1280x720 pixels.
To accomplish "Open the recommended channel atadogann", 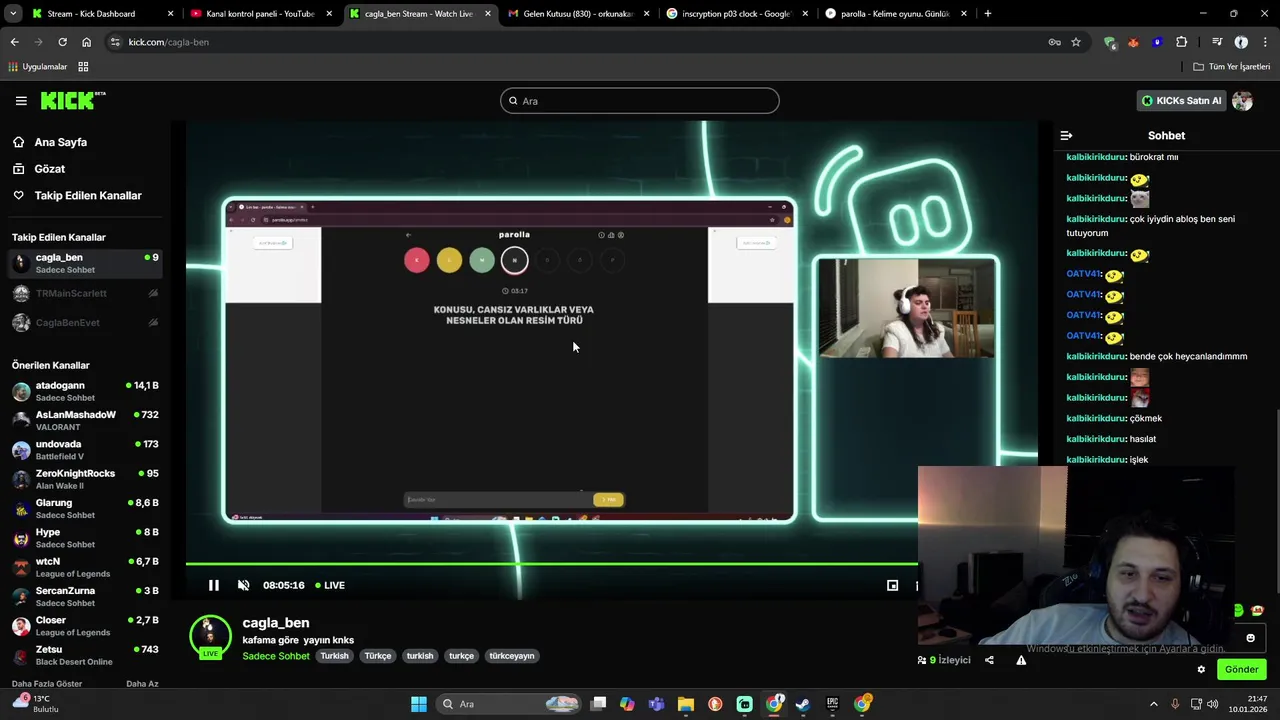I will [84, 391].
